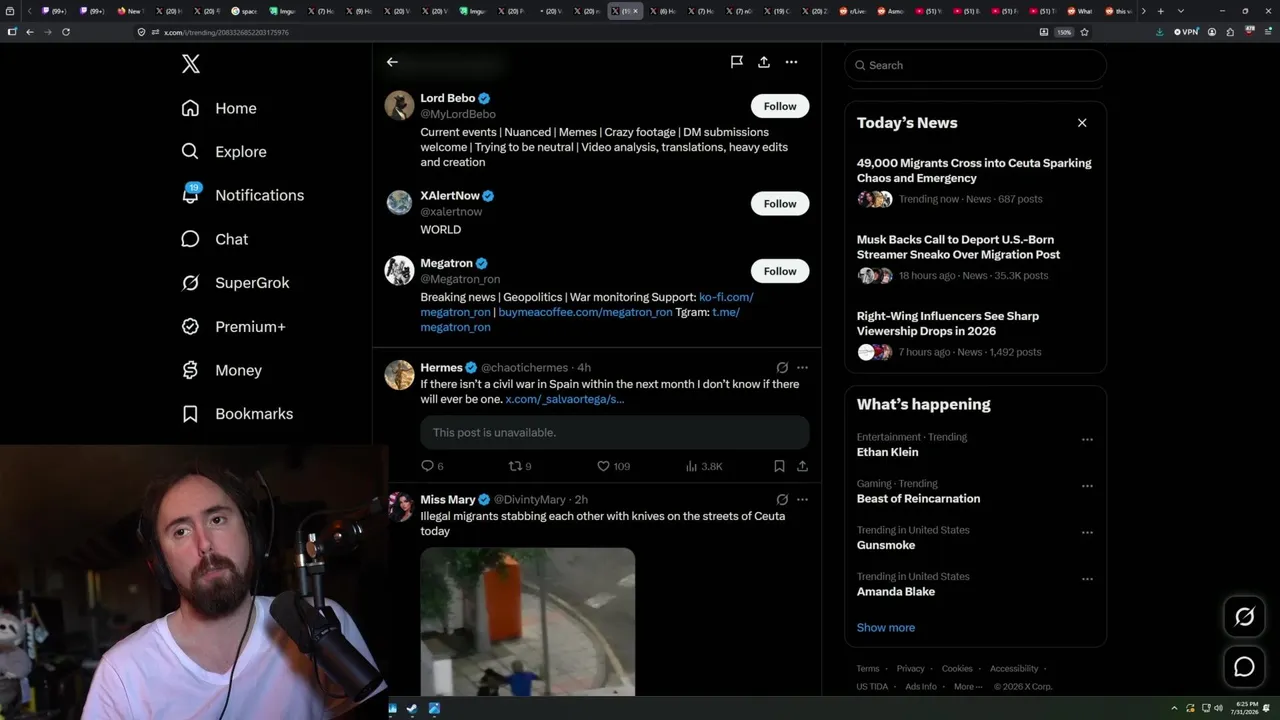
Task: Open more menu on Hermes post
Action: tap(802, 368)
